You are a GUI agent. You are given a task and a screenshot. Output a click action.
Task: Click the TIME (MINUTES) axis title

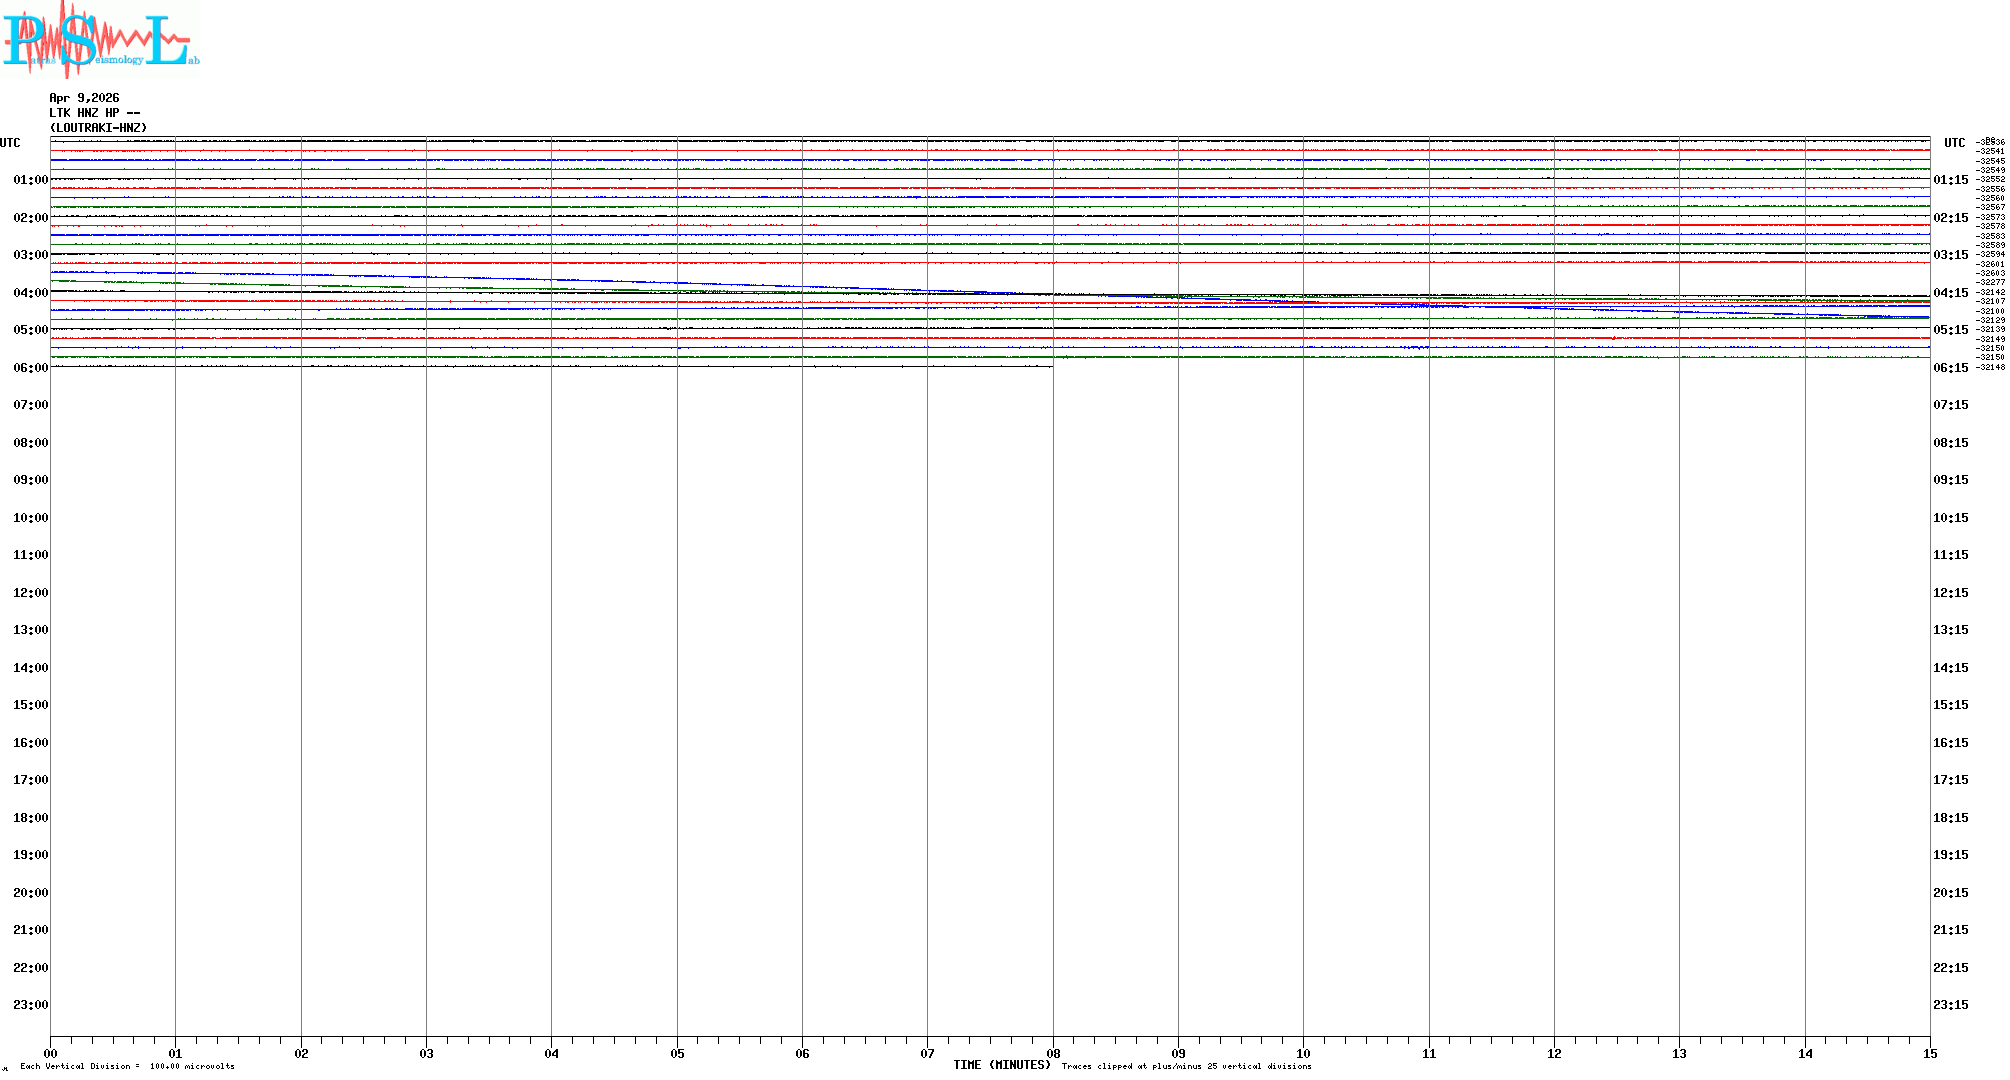[1001, 1065]
